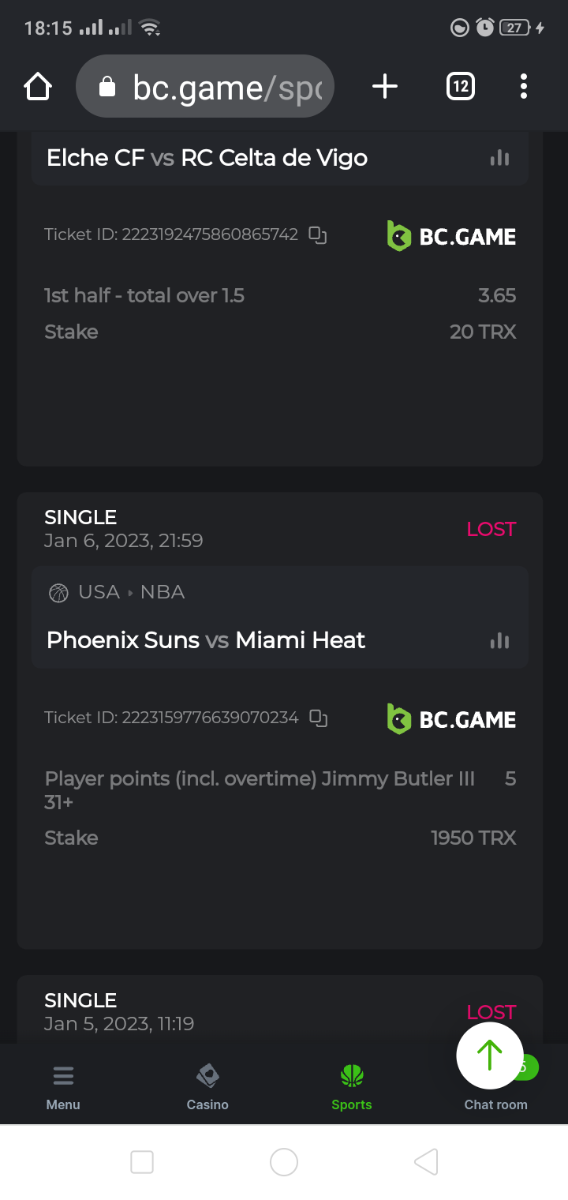Click the bc.game address bar

click(205, 87)
